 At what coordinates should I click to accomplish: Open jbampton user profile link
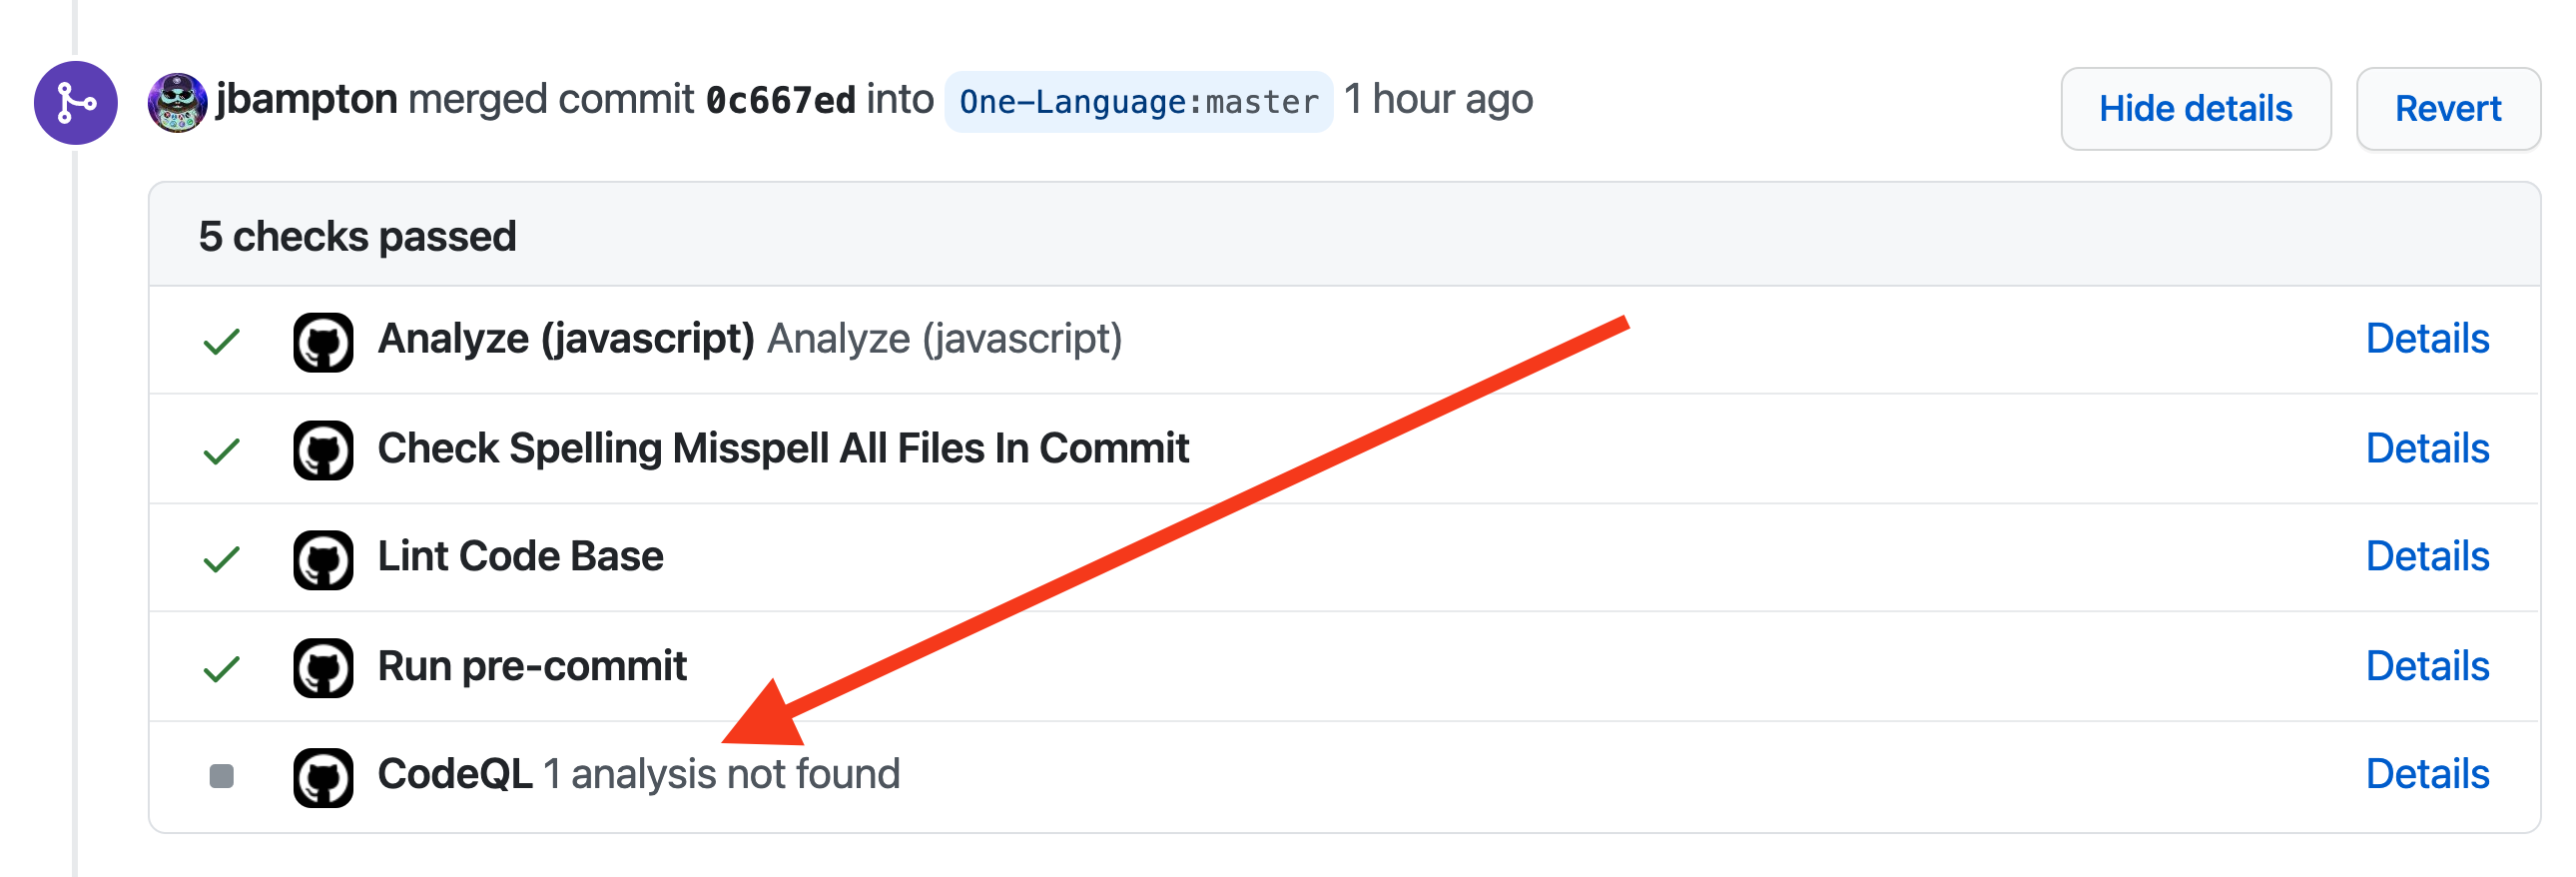307,99
